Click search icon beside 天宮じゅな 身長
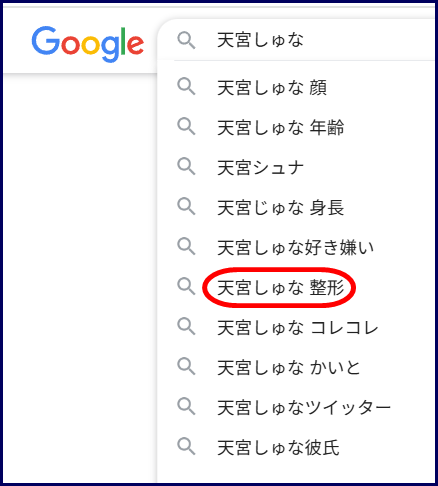Image resolution: width=438 pixels, height=486 pixels. click(186, 207)
